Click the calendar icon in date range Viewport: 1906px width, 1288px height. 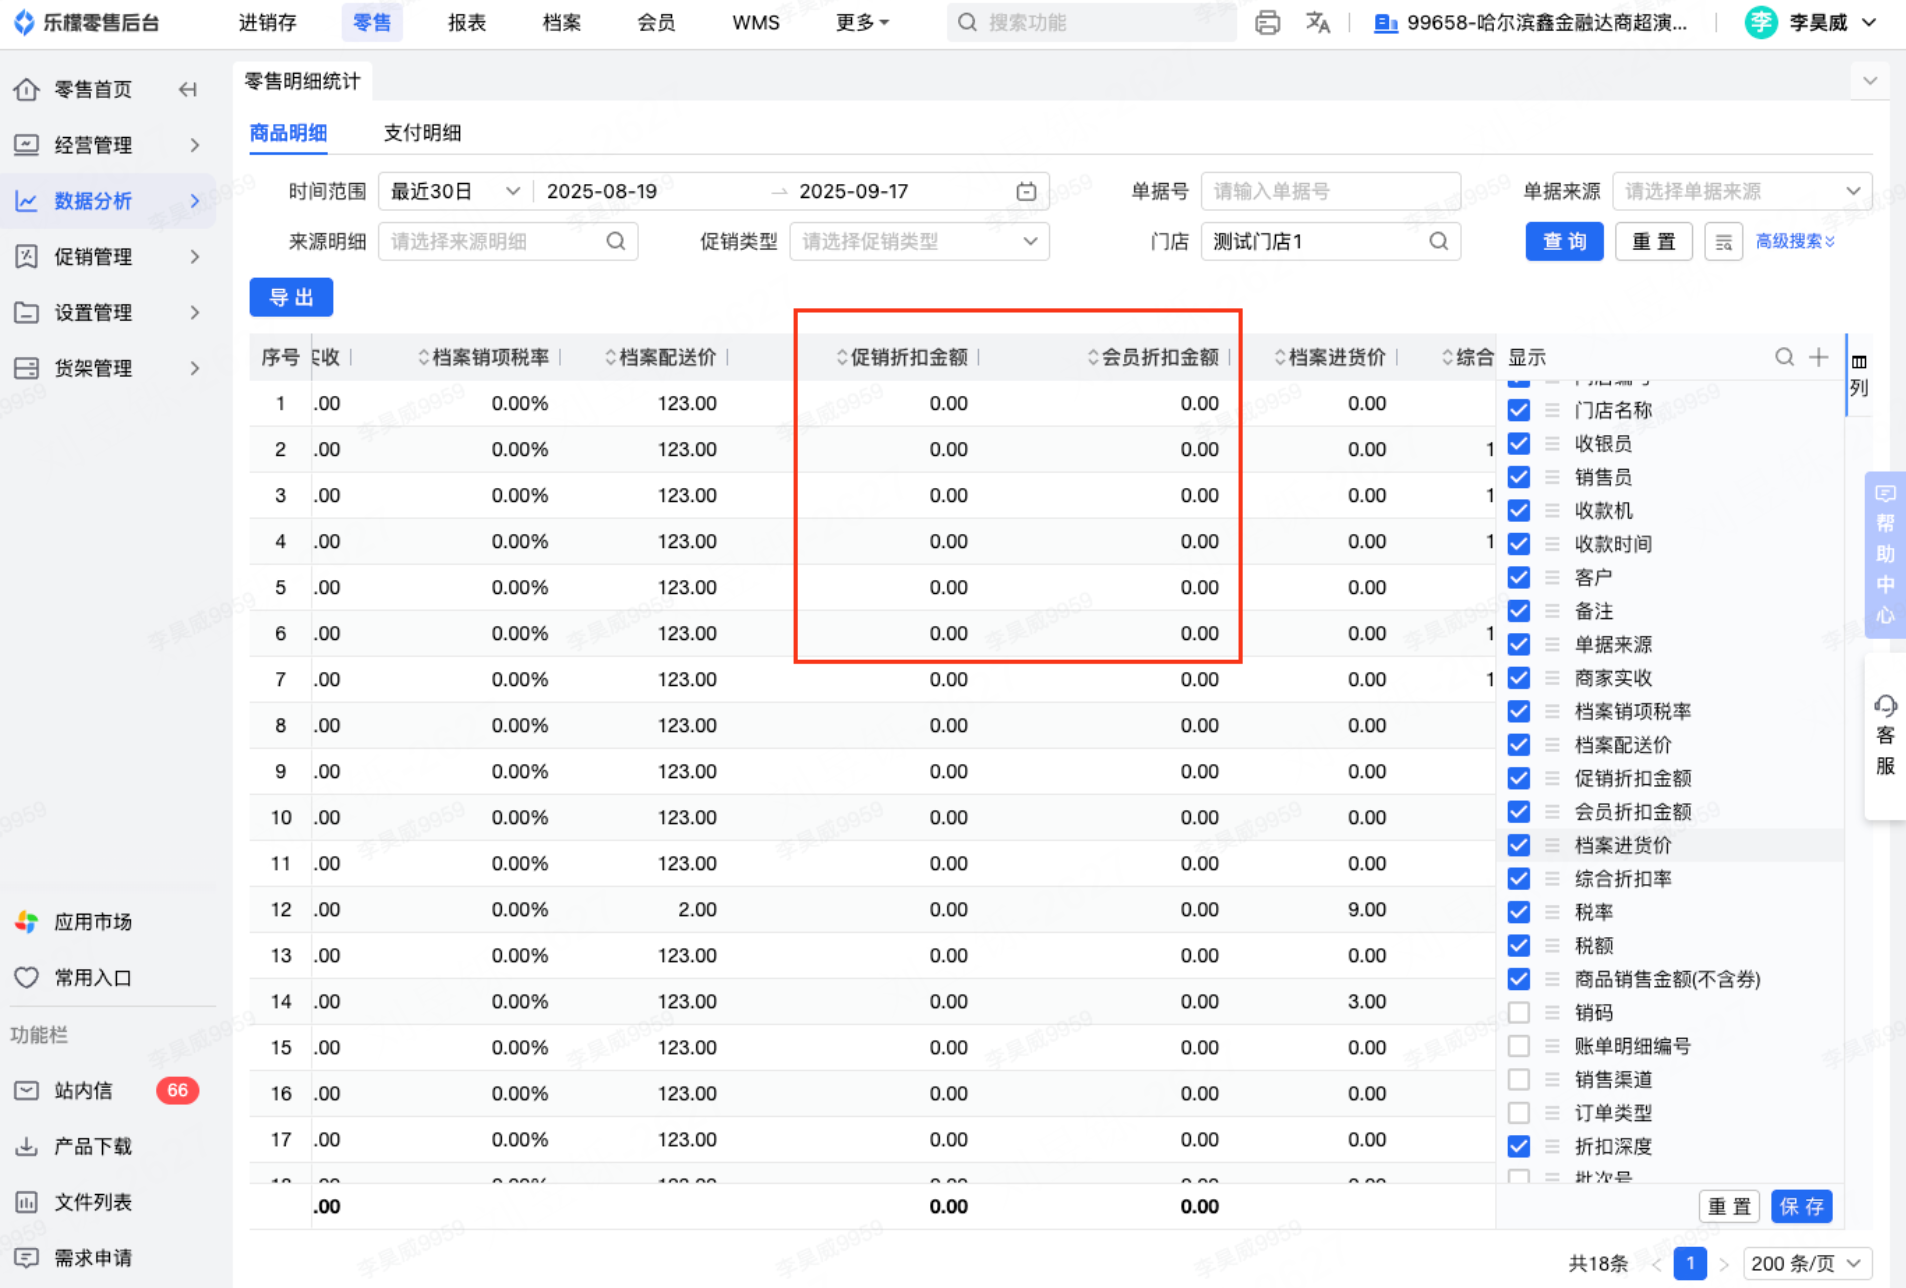pyautogui.click(x=1026, y=191)
